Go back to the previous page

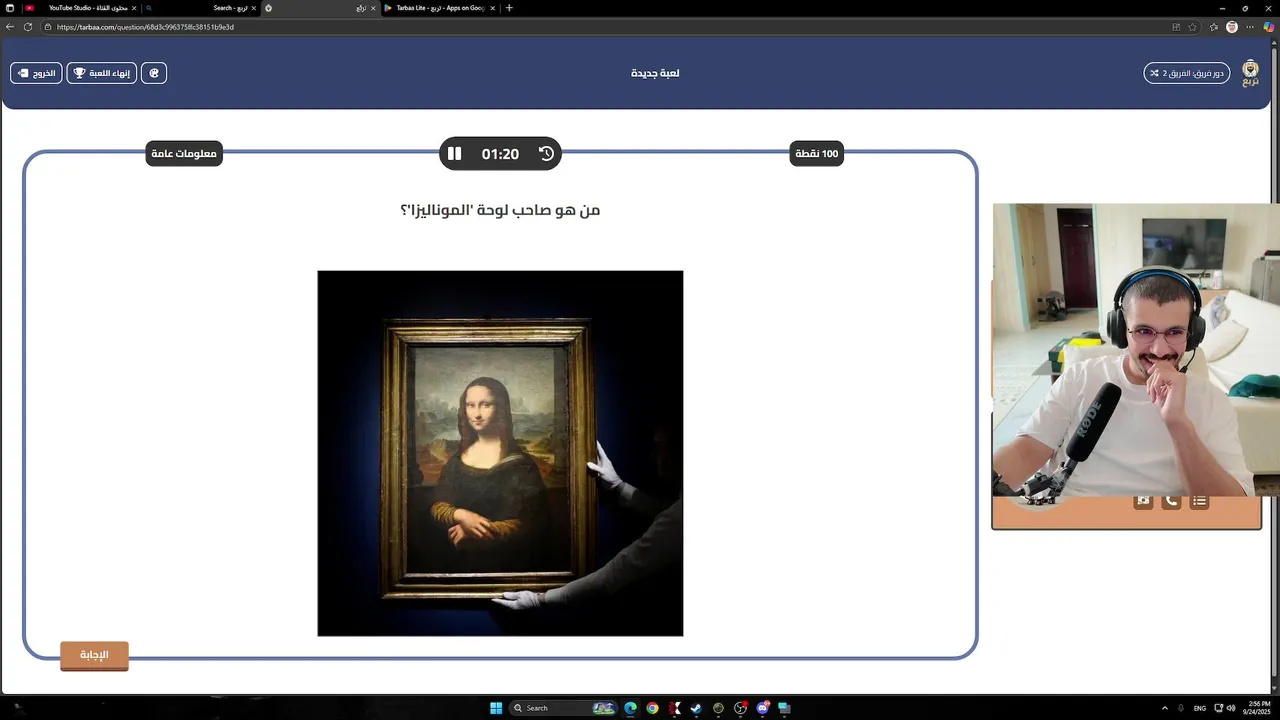[10, 27]
